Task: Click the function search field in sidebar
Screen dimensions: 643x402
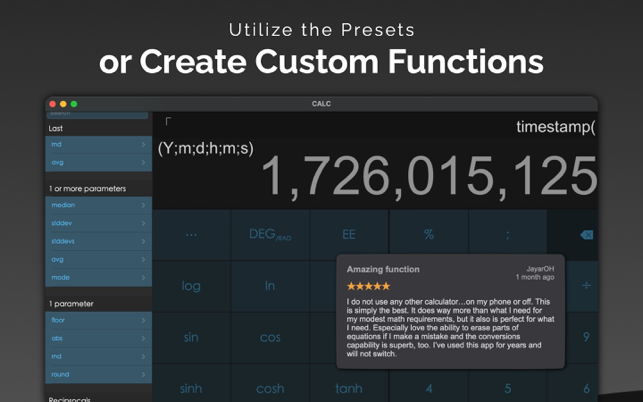Action: pos(98,114)
